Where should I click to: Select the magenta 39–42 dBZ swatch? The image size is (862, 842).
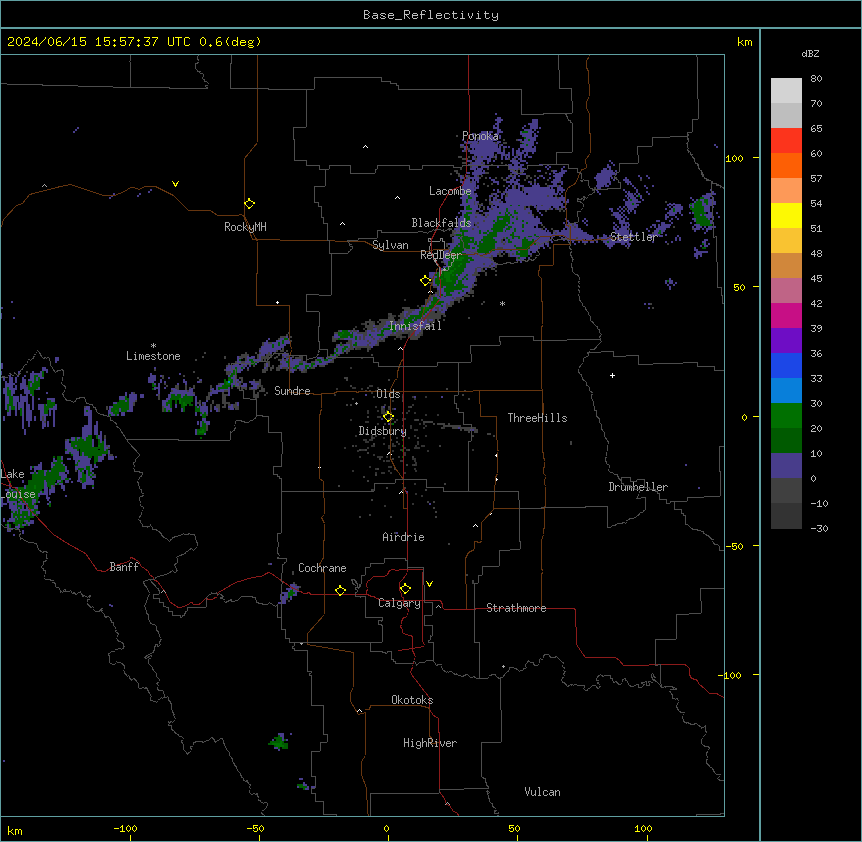(786, 315)
